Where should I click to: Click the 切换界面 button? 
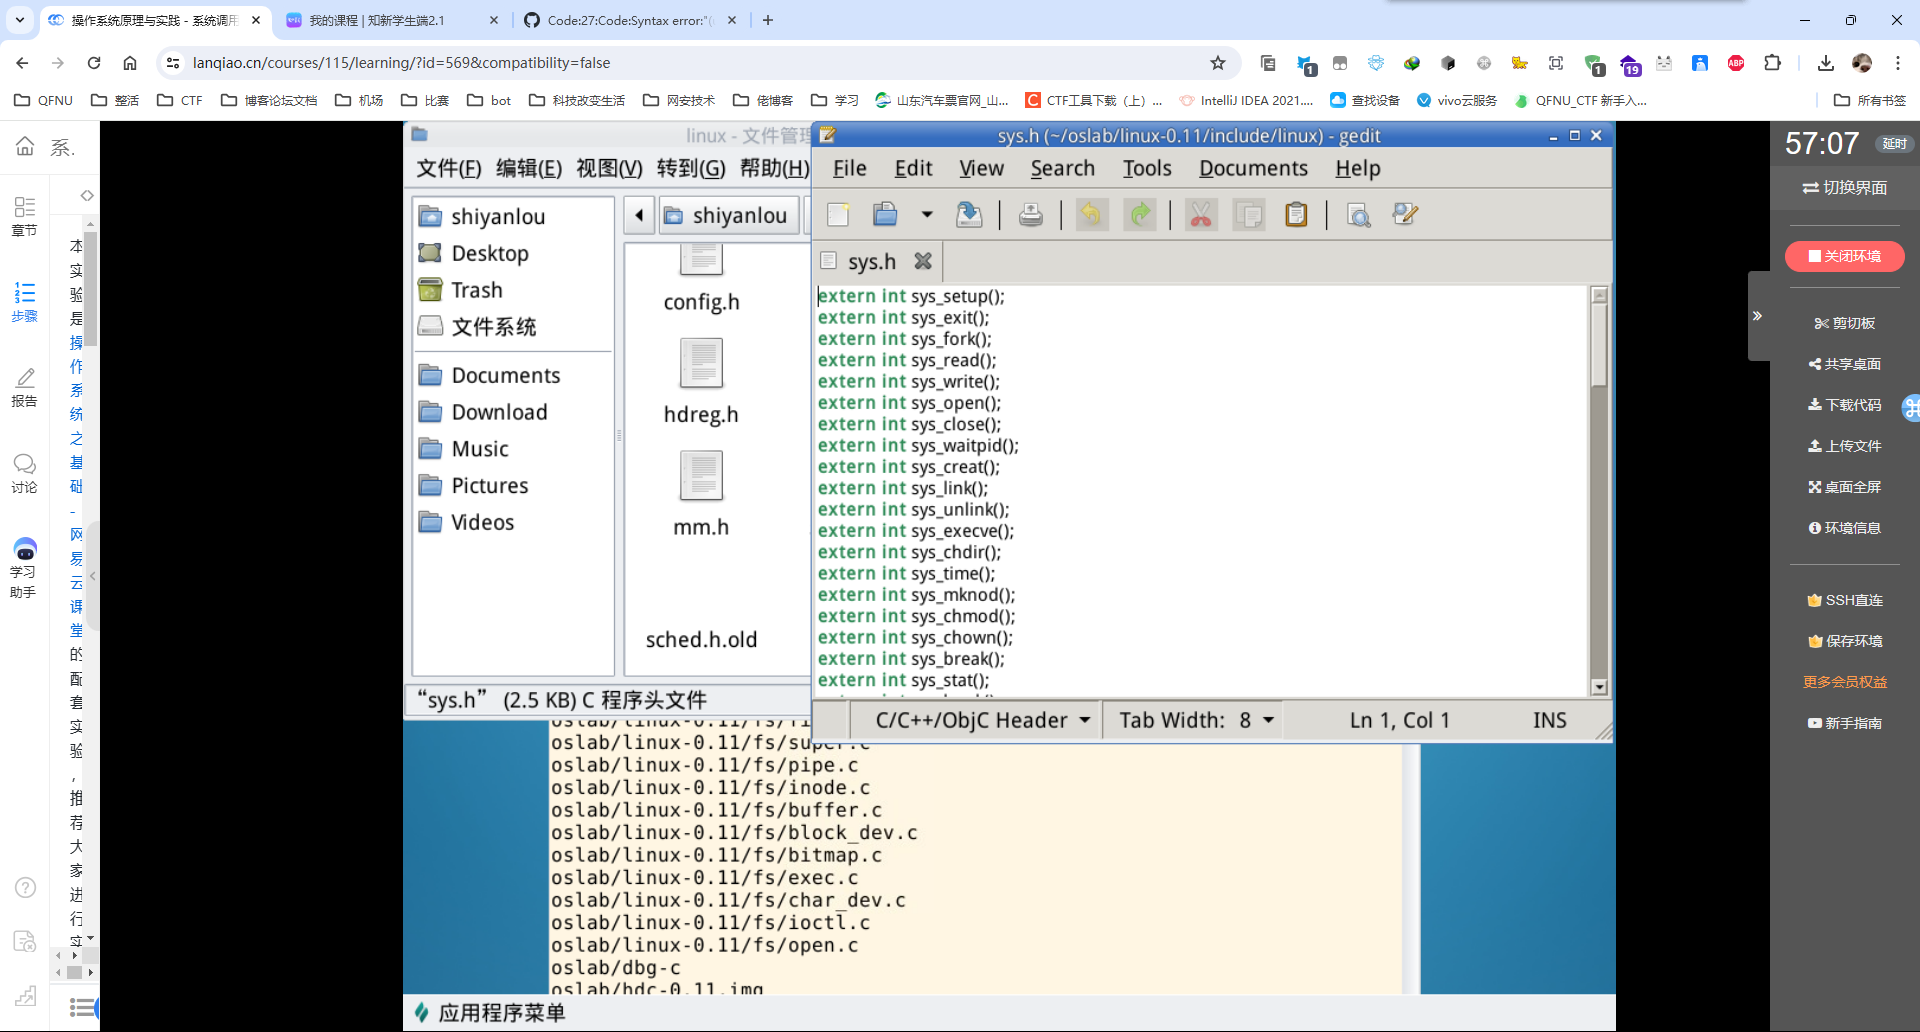(x=1844, y=188)
